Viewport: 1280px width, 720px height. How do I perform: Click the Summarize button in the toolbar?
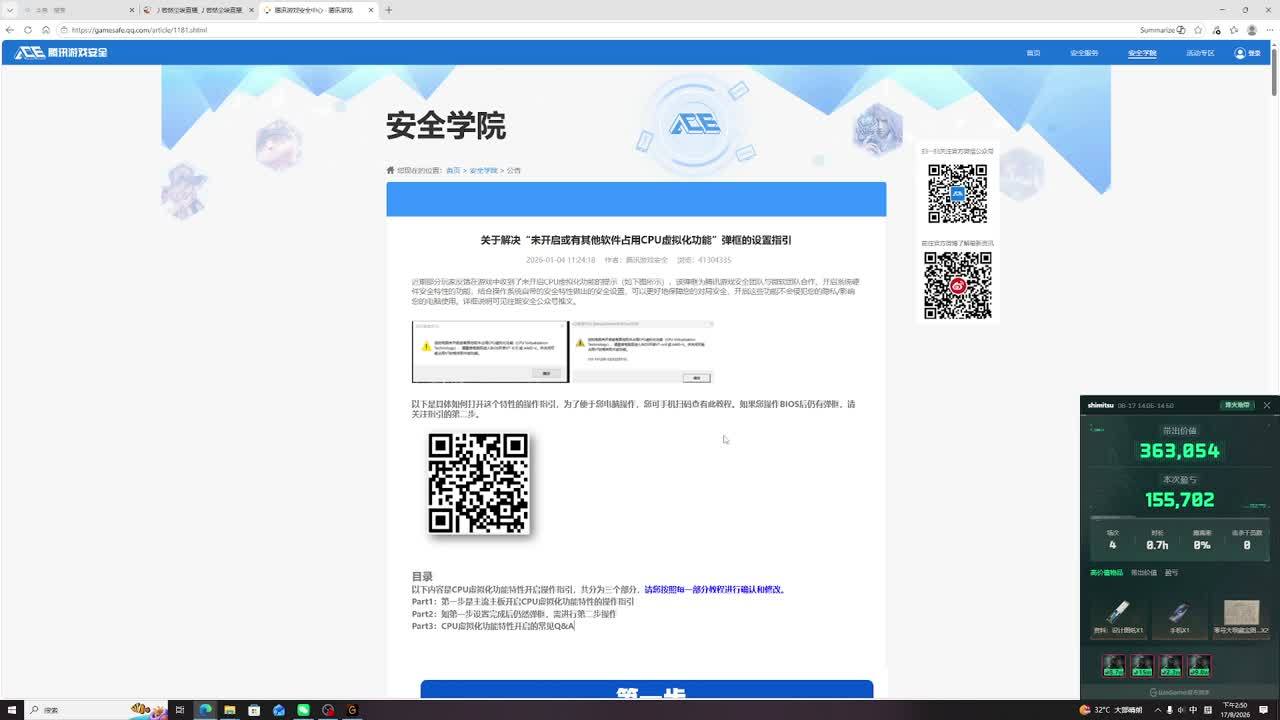[1163, 30]
